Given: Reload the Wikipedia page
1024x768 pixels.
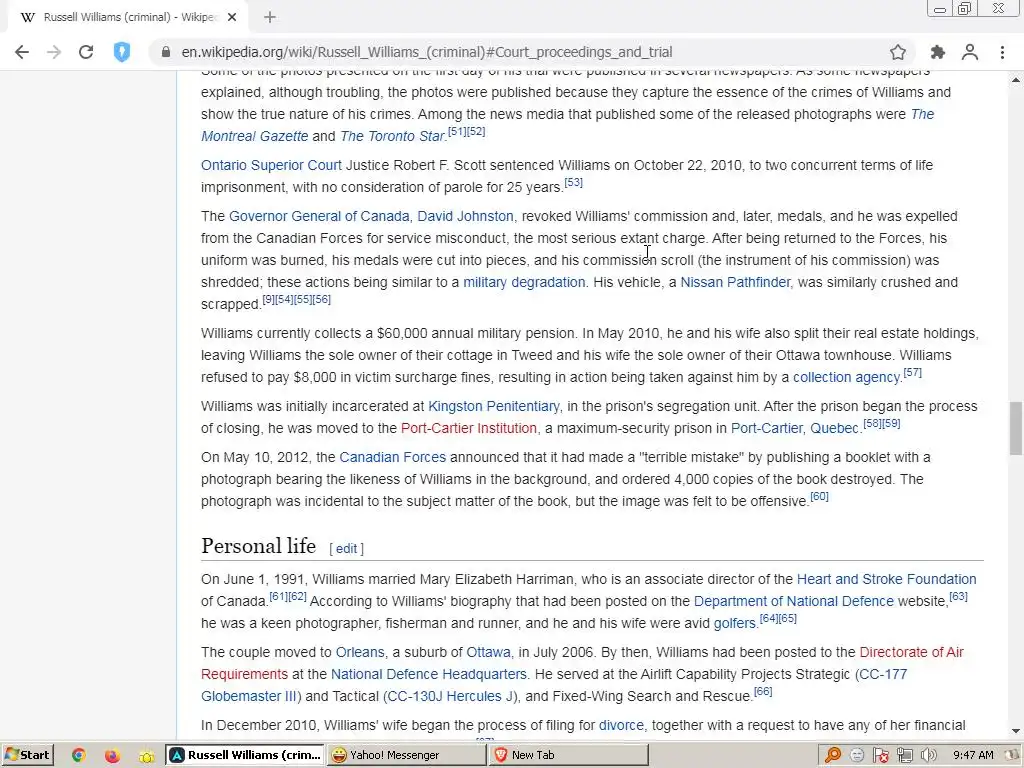Looking at the screenshot, I should pos(86,52).
